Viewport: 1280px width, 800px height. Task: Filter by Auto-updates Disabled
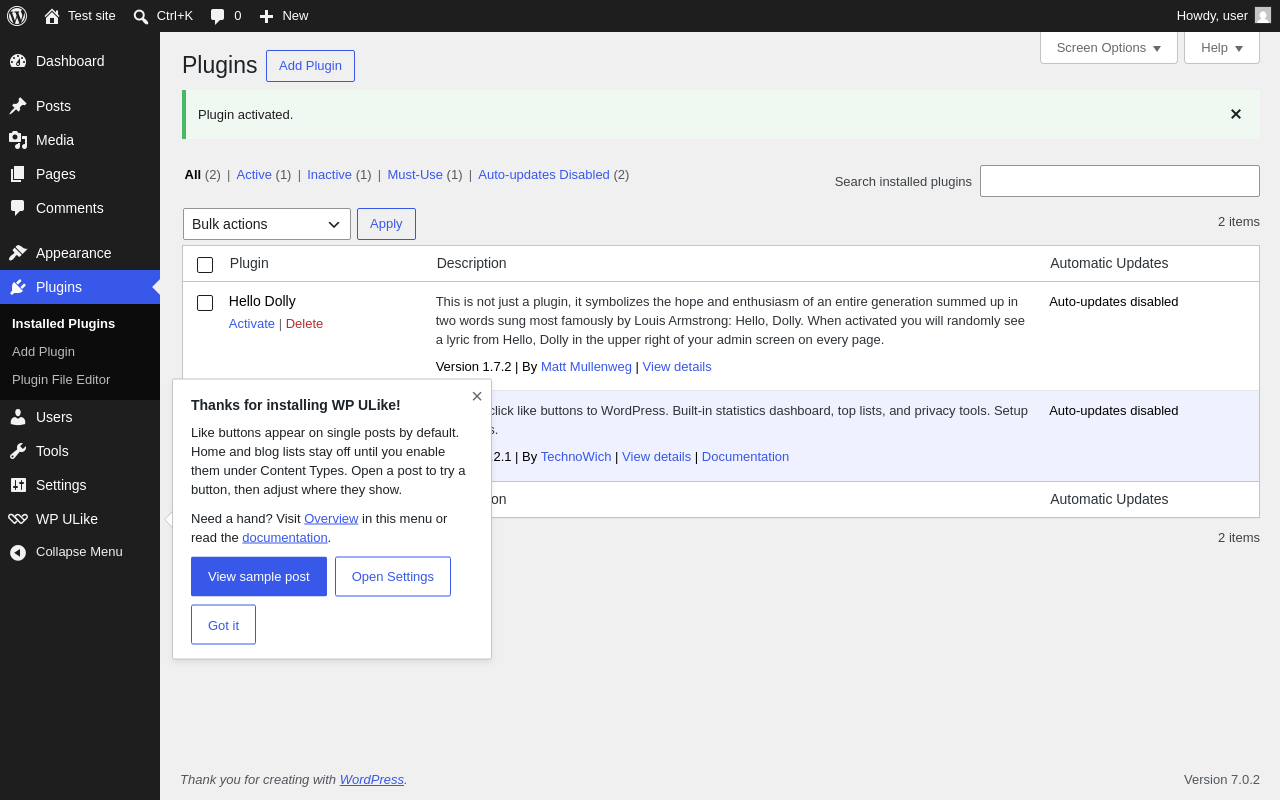point(544,174)
